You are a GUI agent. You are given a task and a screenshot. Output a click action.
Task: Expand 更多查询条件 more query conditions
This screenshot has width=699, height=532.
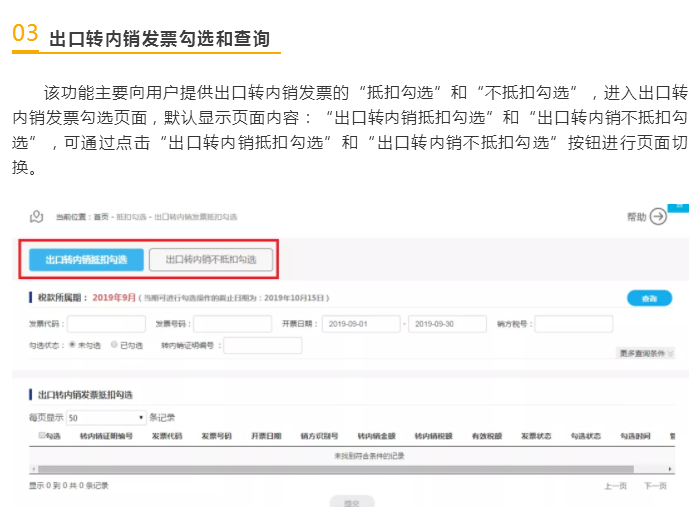click(x=646, y=353)
